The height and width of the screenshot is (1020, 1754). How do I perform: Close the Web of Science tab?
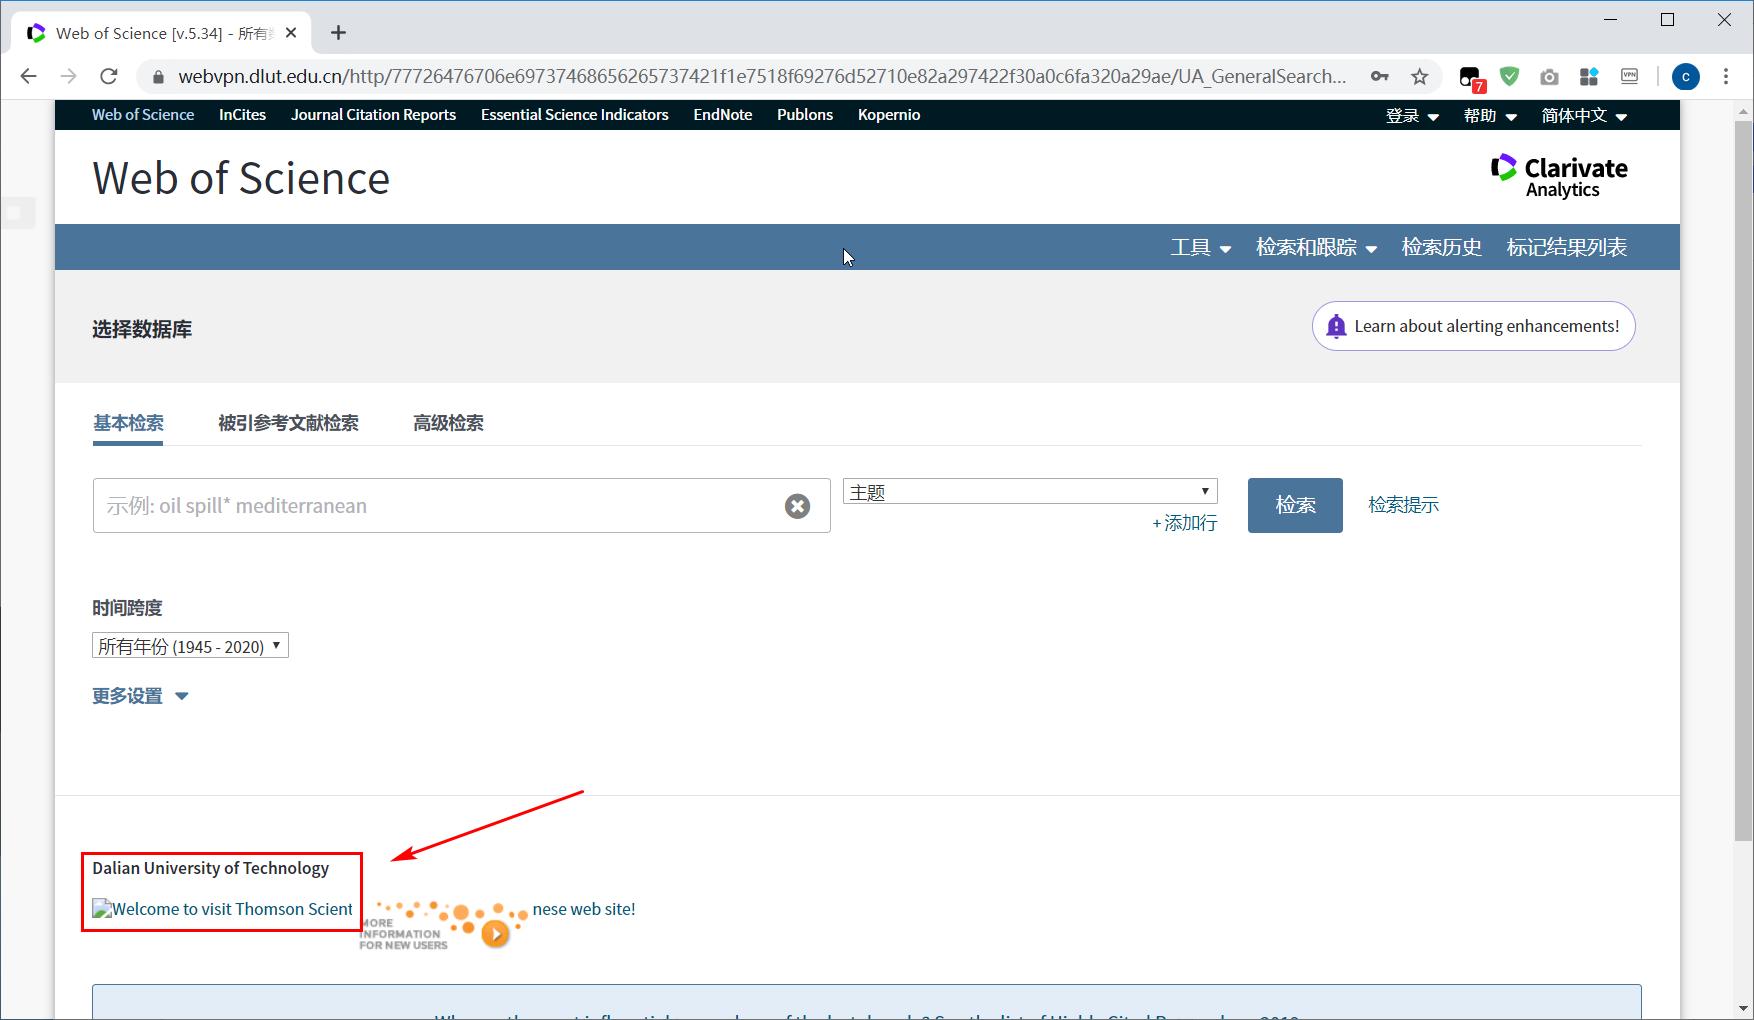click(x=291, y=33)
